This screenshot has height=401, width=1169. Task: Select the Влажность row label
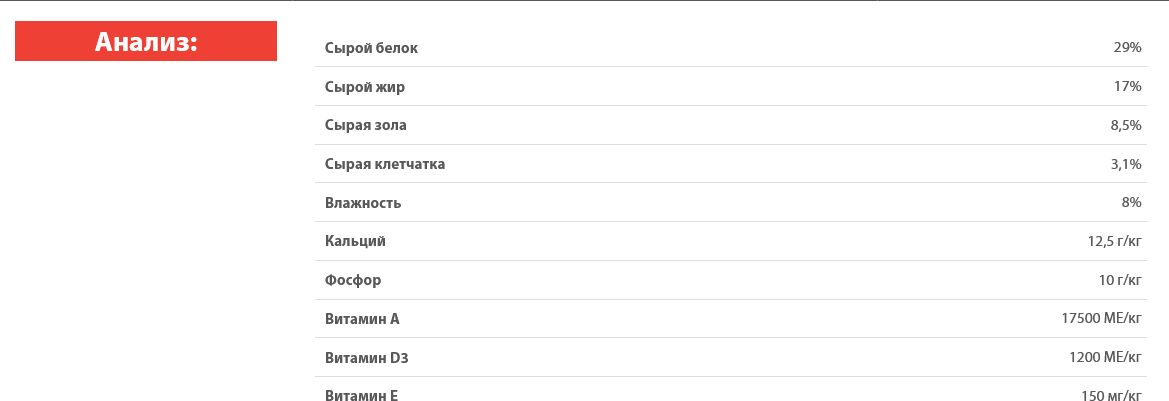pyautogui.click(x=363, y=203)
